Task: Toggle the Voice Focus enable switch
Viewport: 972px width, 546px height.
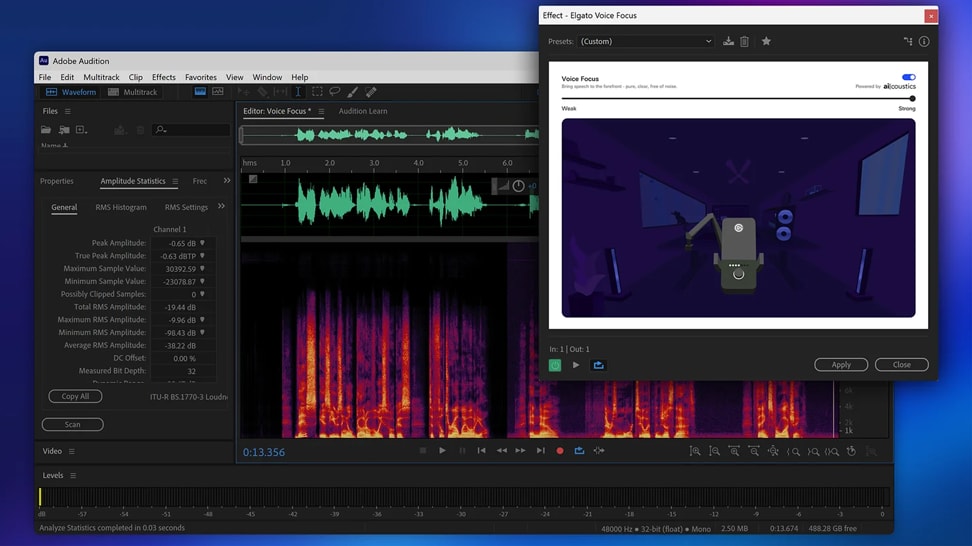Action: [x=908, y=77]
